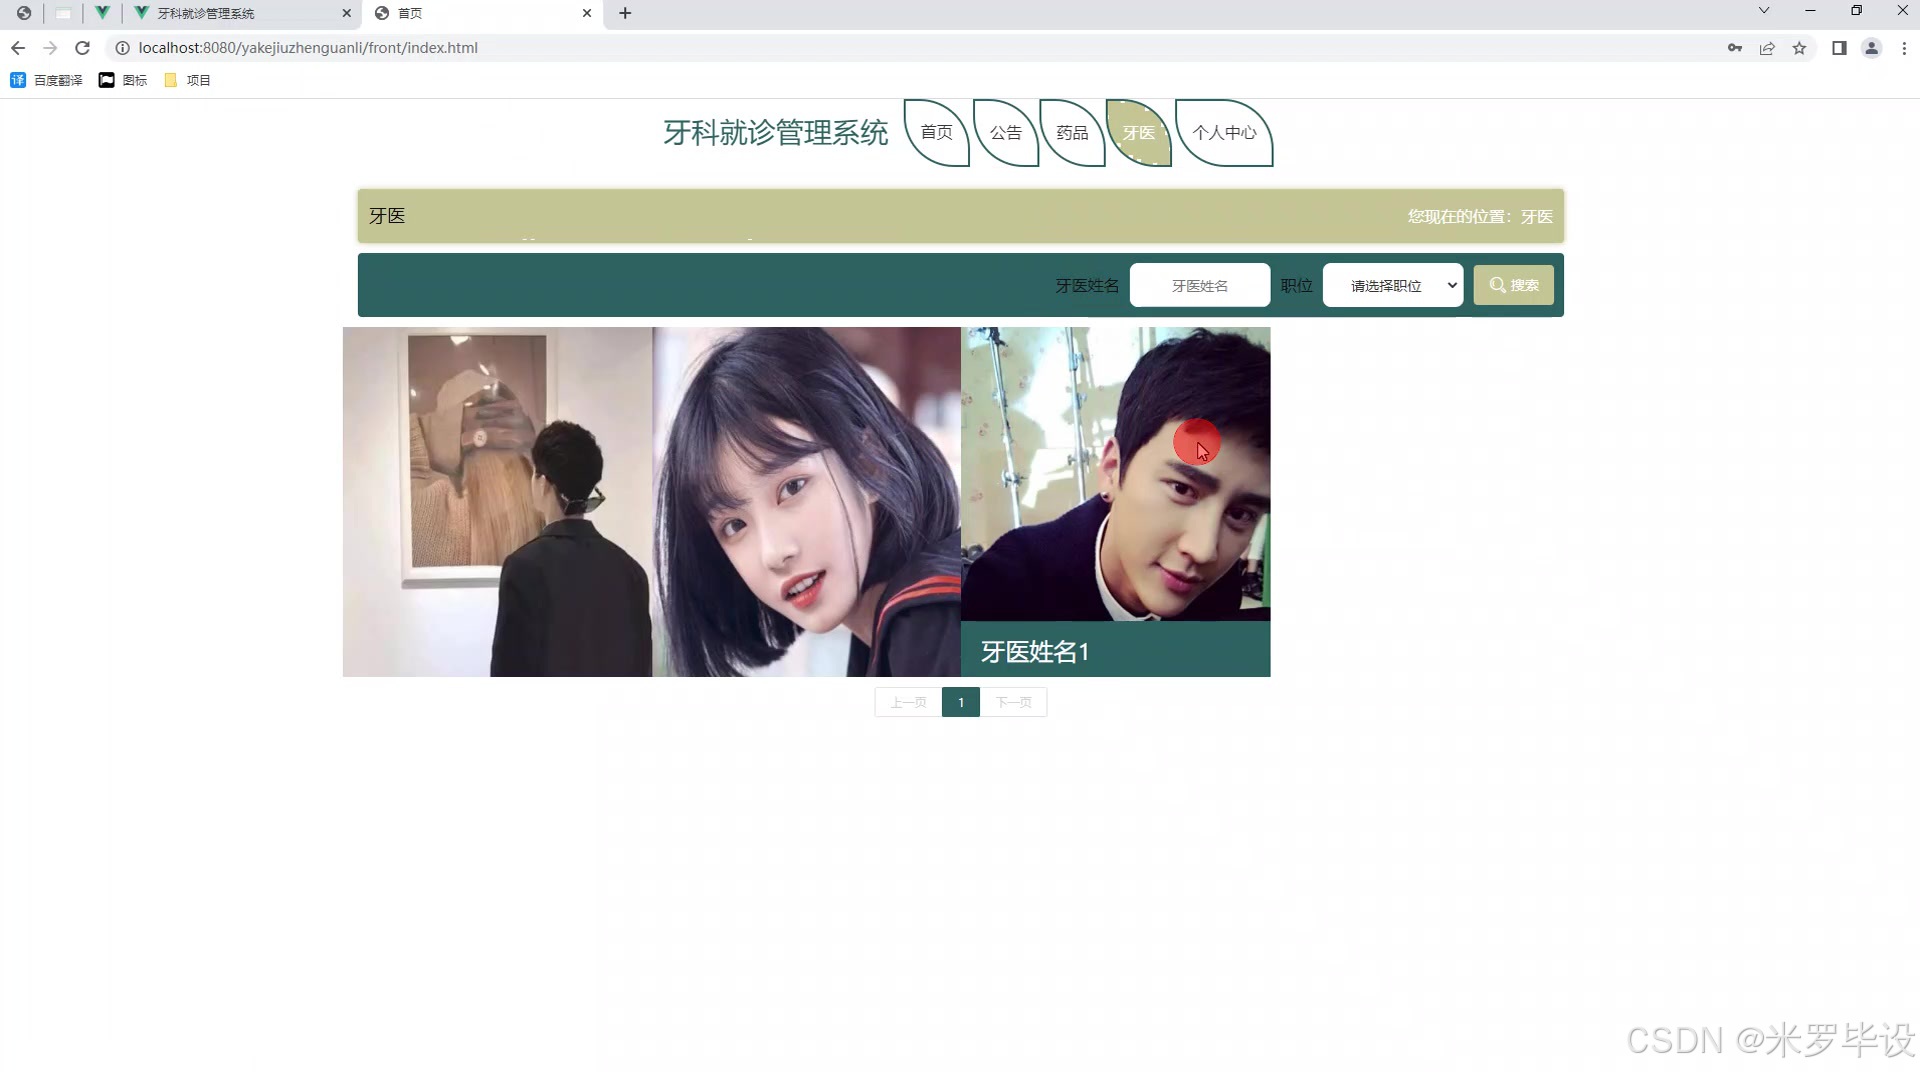Click the browser forward arrow
The image size is (1920, 1072).
pos(50,48)
